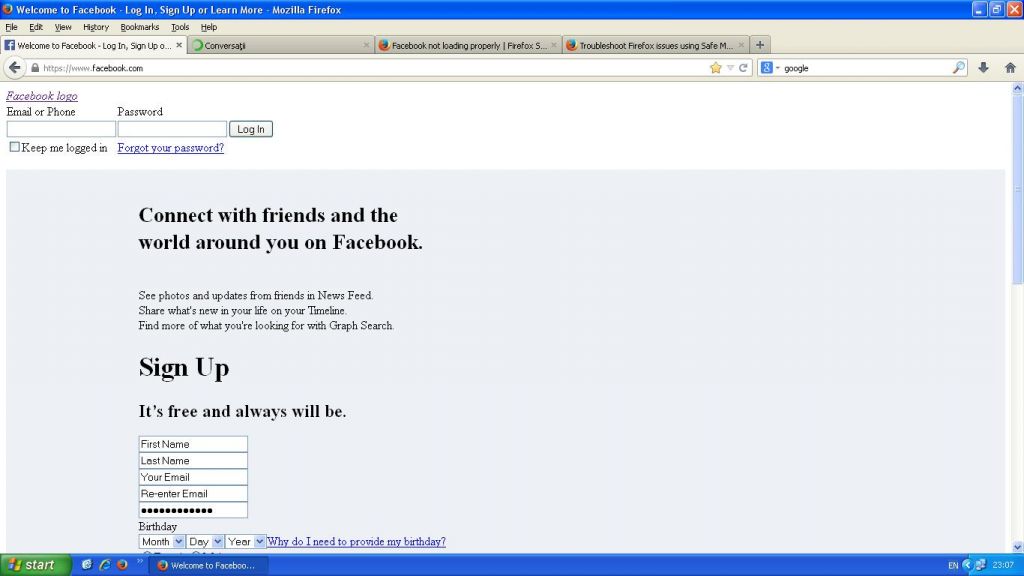Click the Birthday label text
The width and height of the screenshot is (1024, 576).
[x=157, y=526]
